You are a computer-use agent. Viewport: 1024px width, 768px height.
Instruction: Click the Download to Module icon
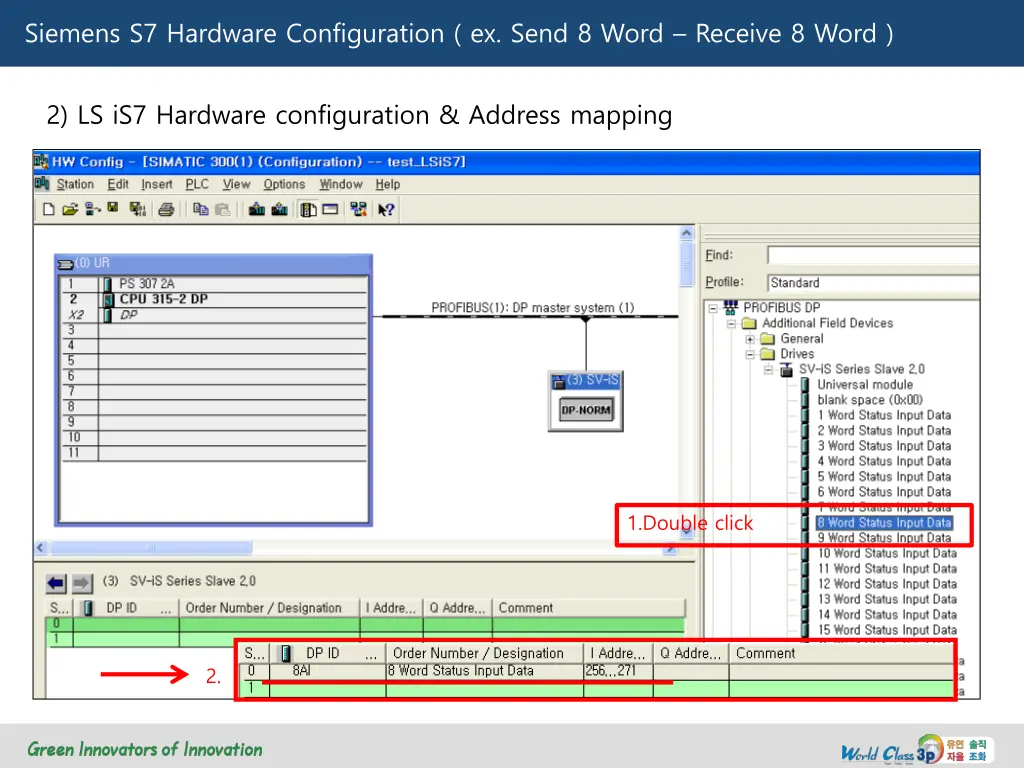257,210
